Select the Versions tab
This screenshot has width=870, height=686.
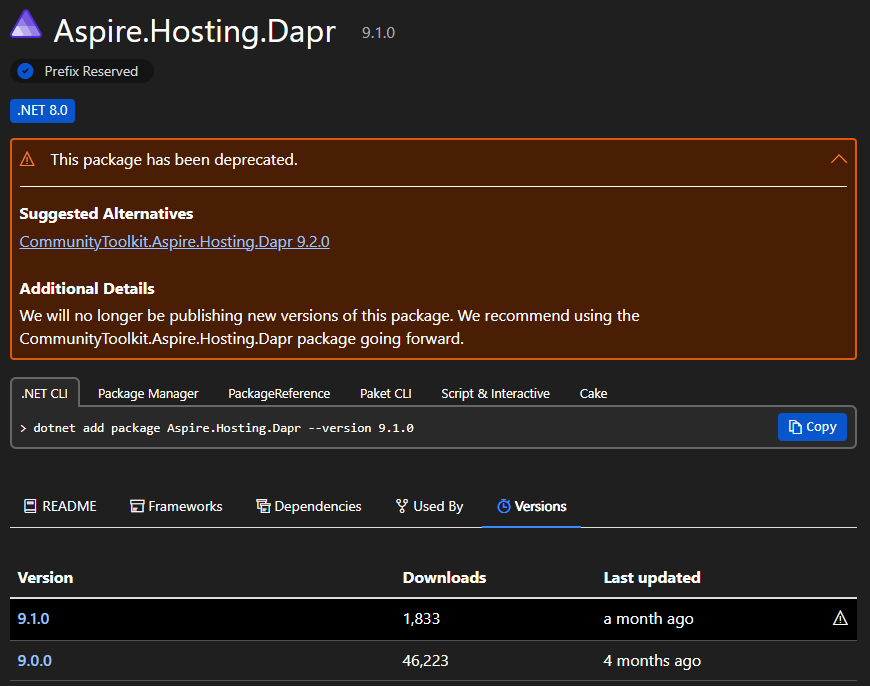pyautogui.click(x=532, y=506)
